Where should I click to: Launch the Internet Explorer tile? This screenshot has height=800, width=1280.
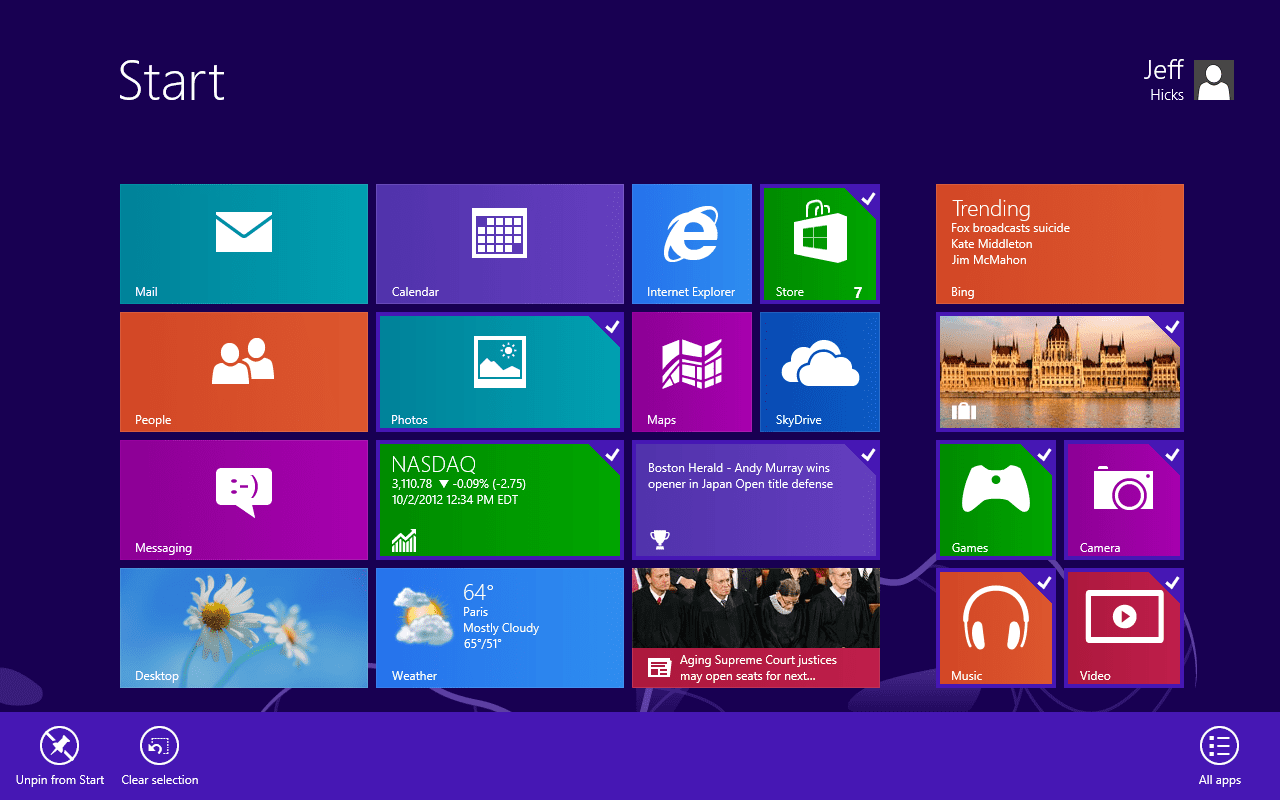[692, 244]
